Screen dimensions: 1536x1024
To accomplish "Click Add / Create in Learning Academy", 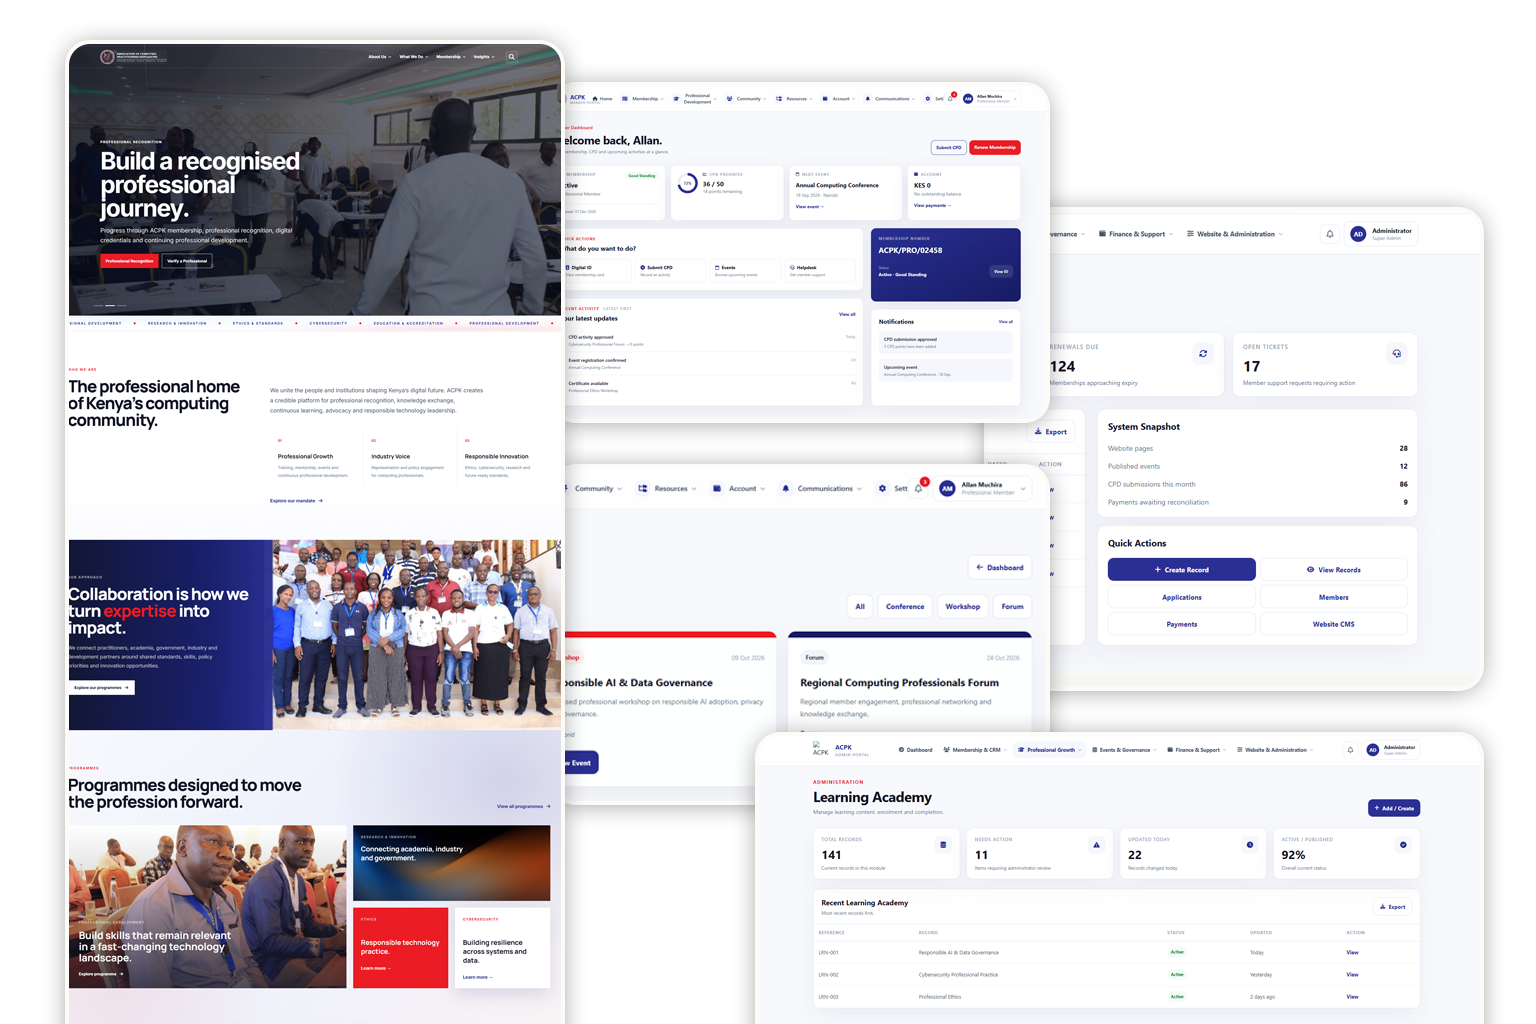I will [x=1394, y=808].
